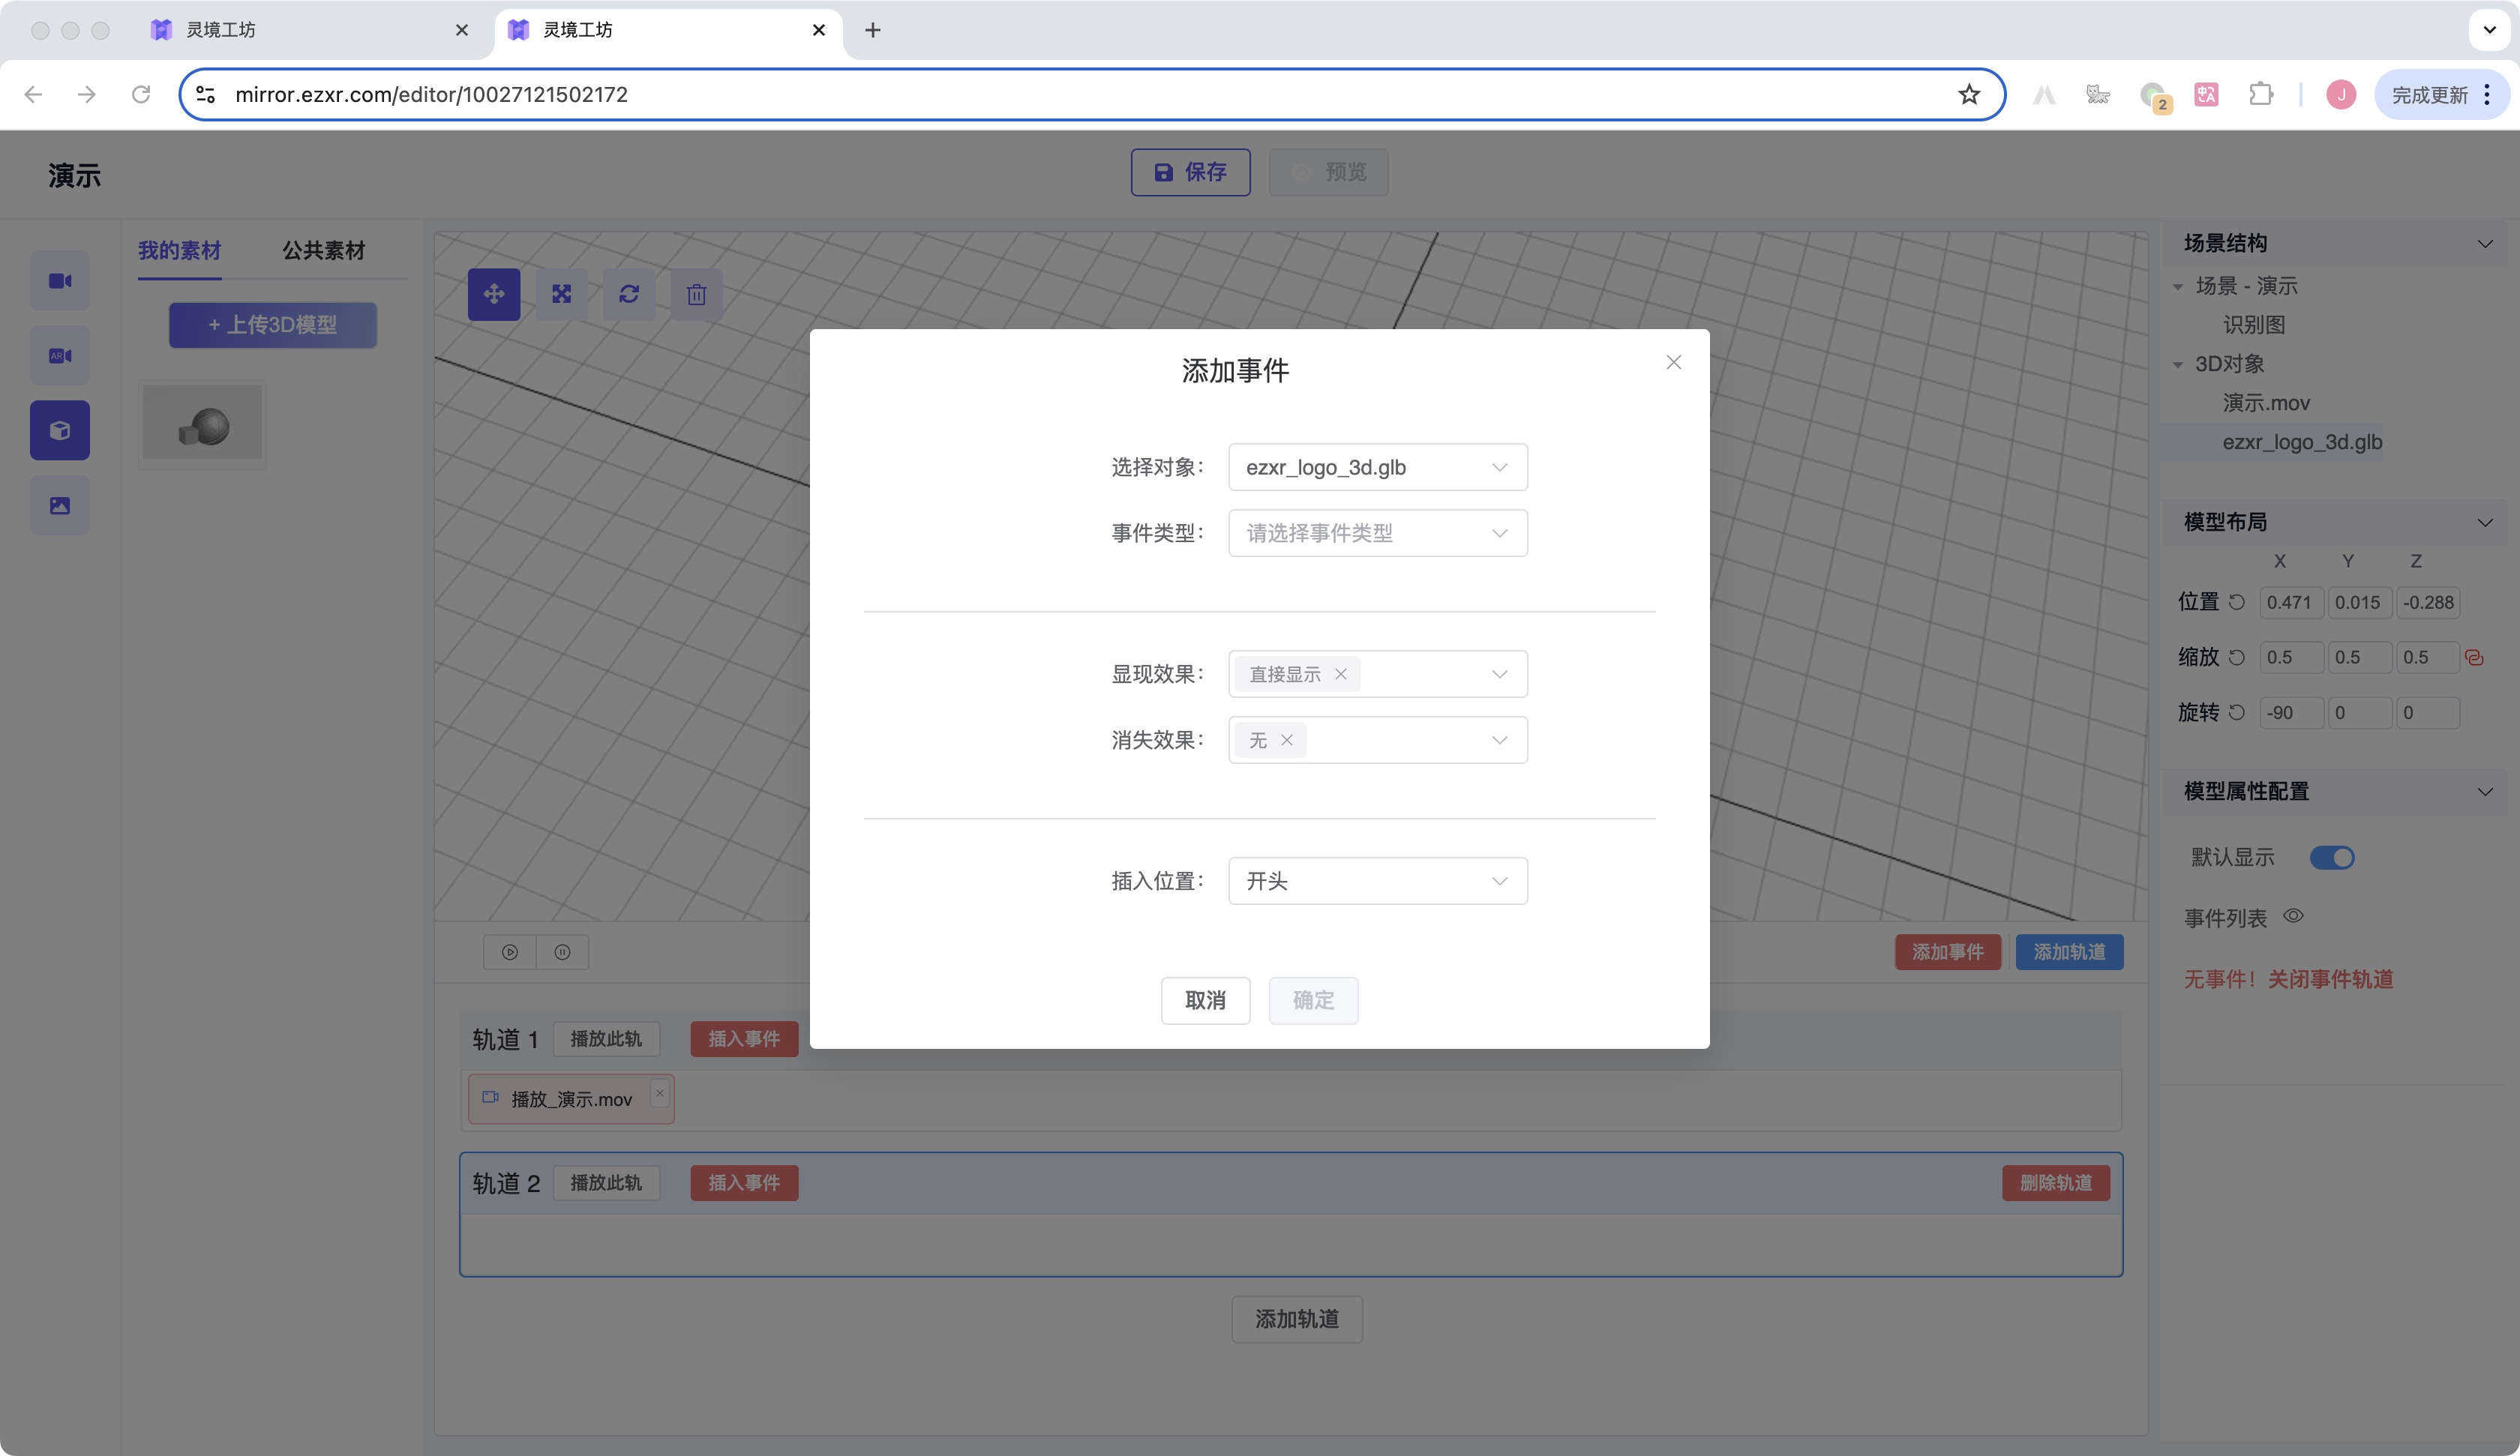Open browser extensions puzzle icon
This screenshot has height=1456, width=2520.
tap(2260, 94)
